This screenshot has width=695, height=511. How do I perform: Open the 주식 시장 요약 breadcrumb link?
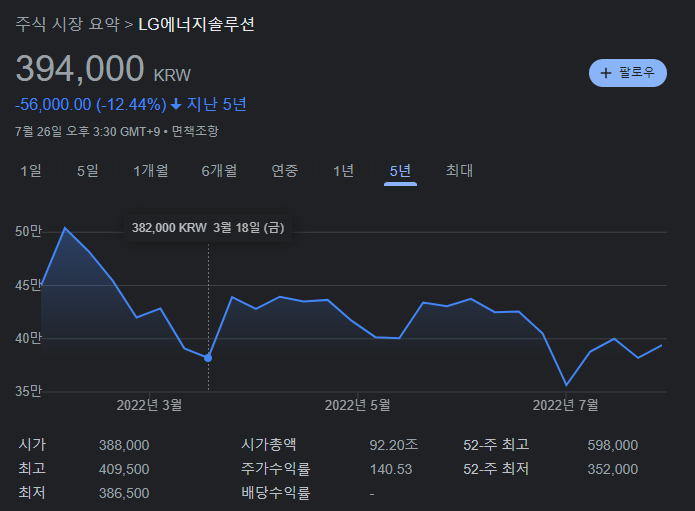[x=67, y=24]
